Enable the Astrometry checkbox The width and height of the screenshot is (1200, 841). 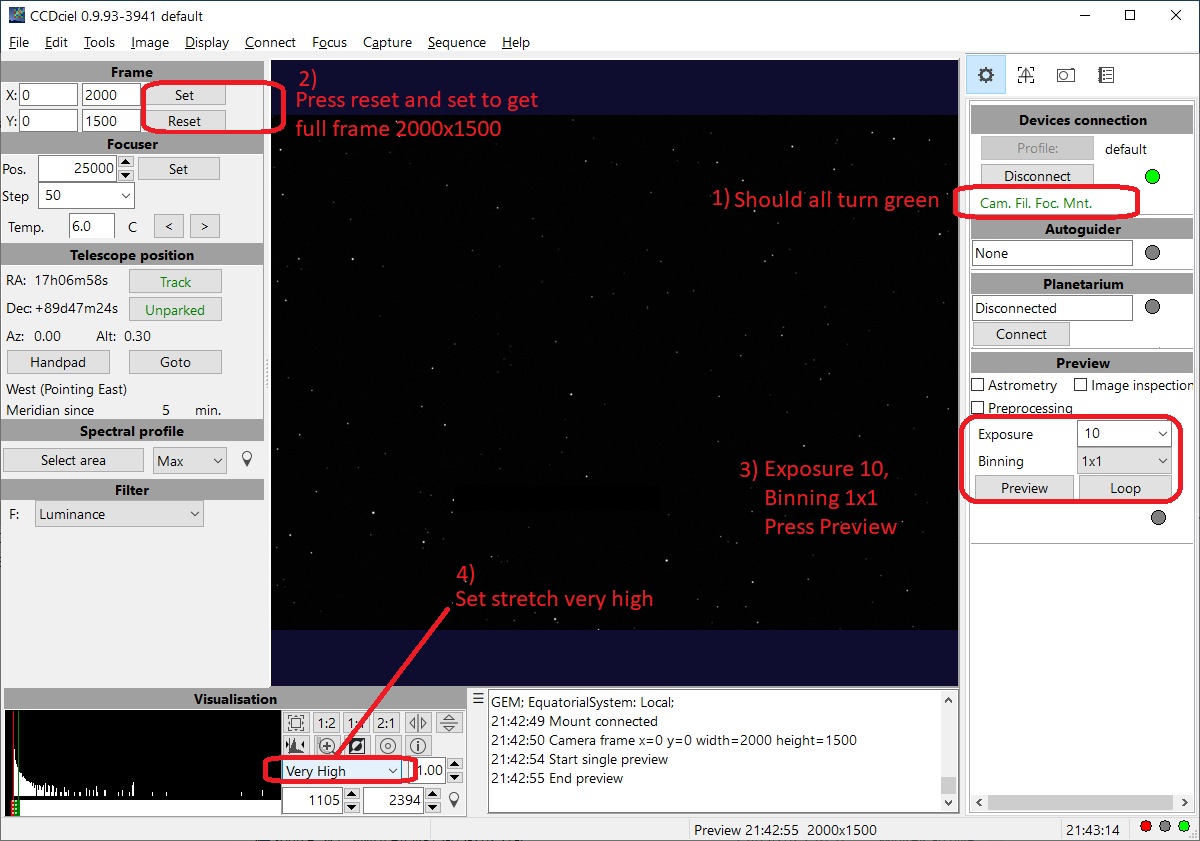[x=979, y=385]
